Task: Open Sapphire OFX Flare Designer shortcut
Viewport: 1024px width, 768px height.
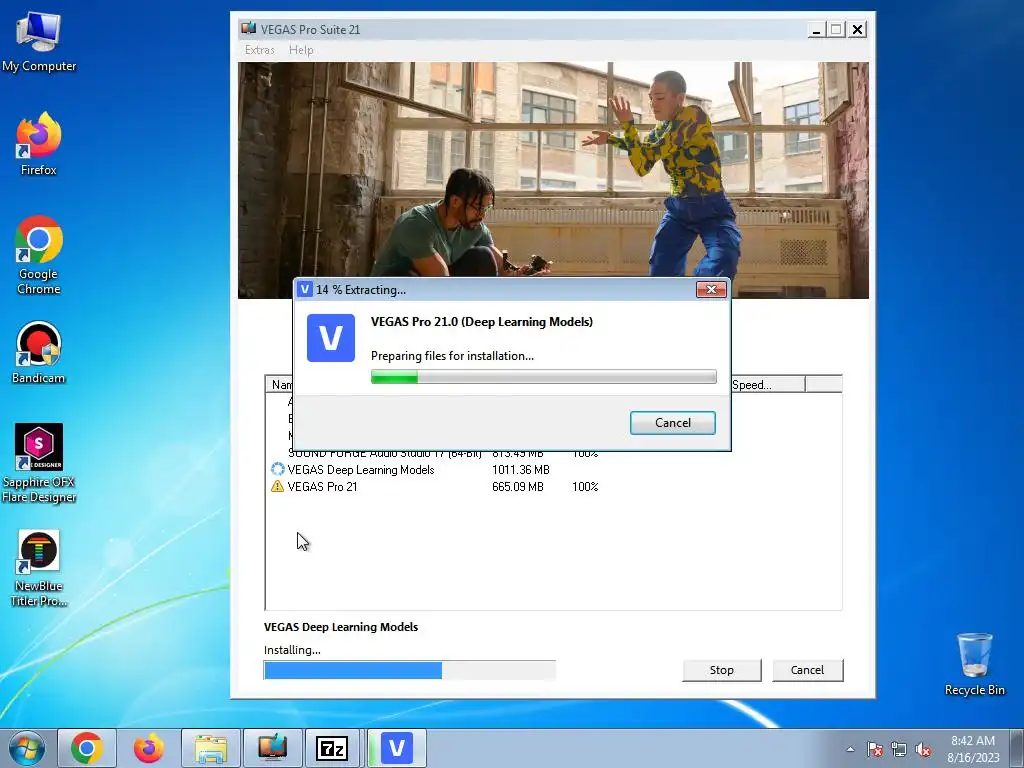Action: click(x=39, y=464)
